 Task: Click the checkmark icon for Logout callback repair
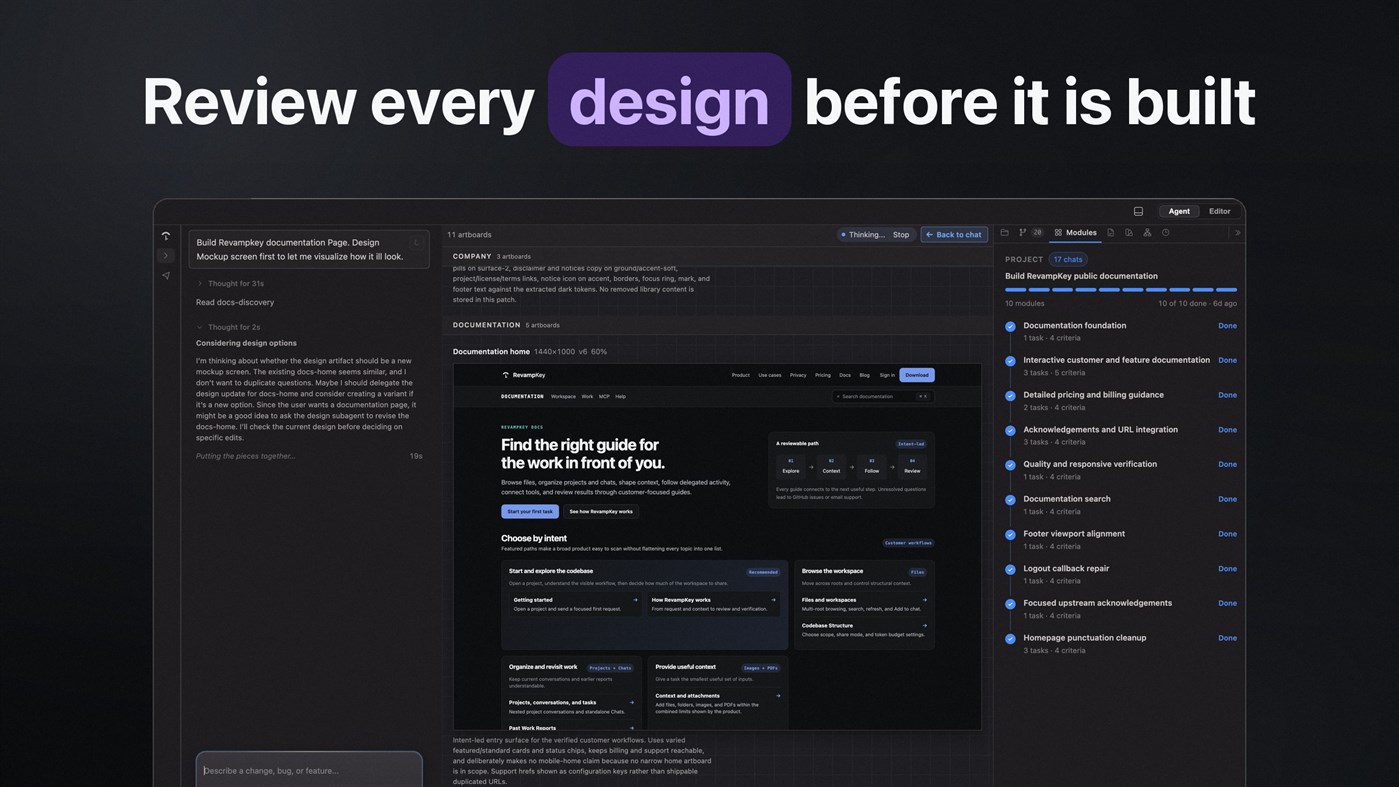point(1010,570)
